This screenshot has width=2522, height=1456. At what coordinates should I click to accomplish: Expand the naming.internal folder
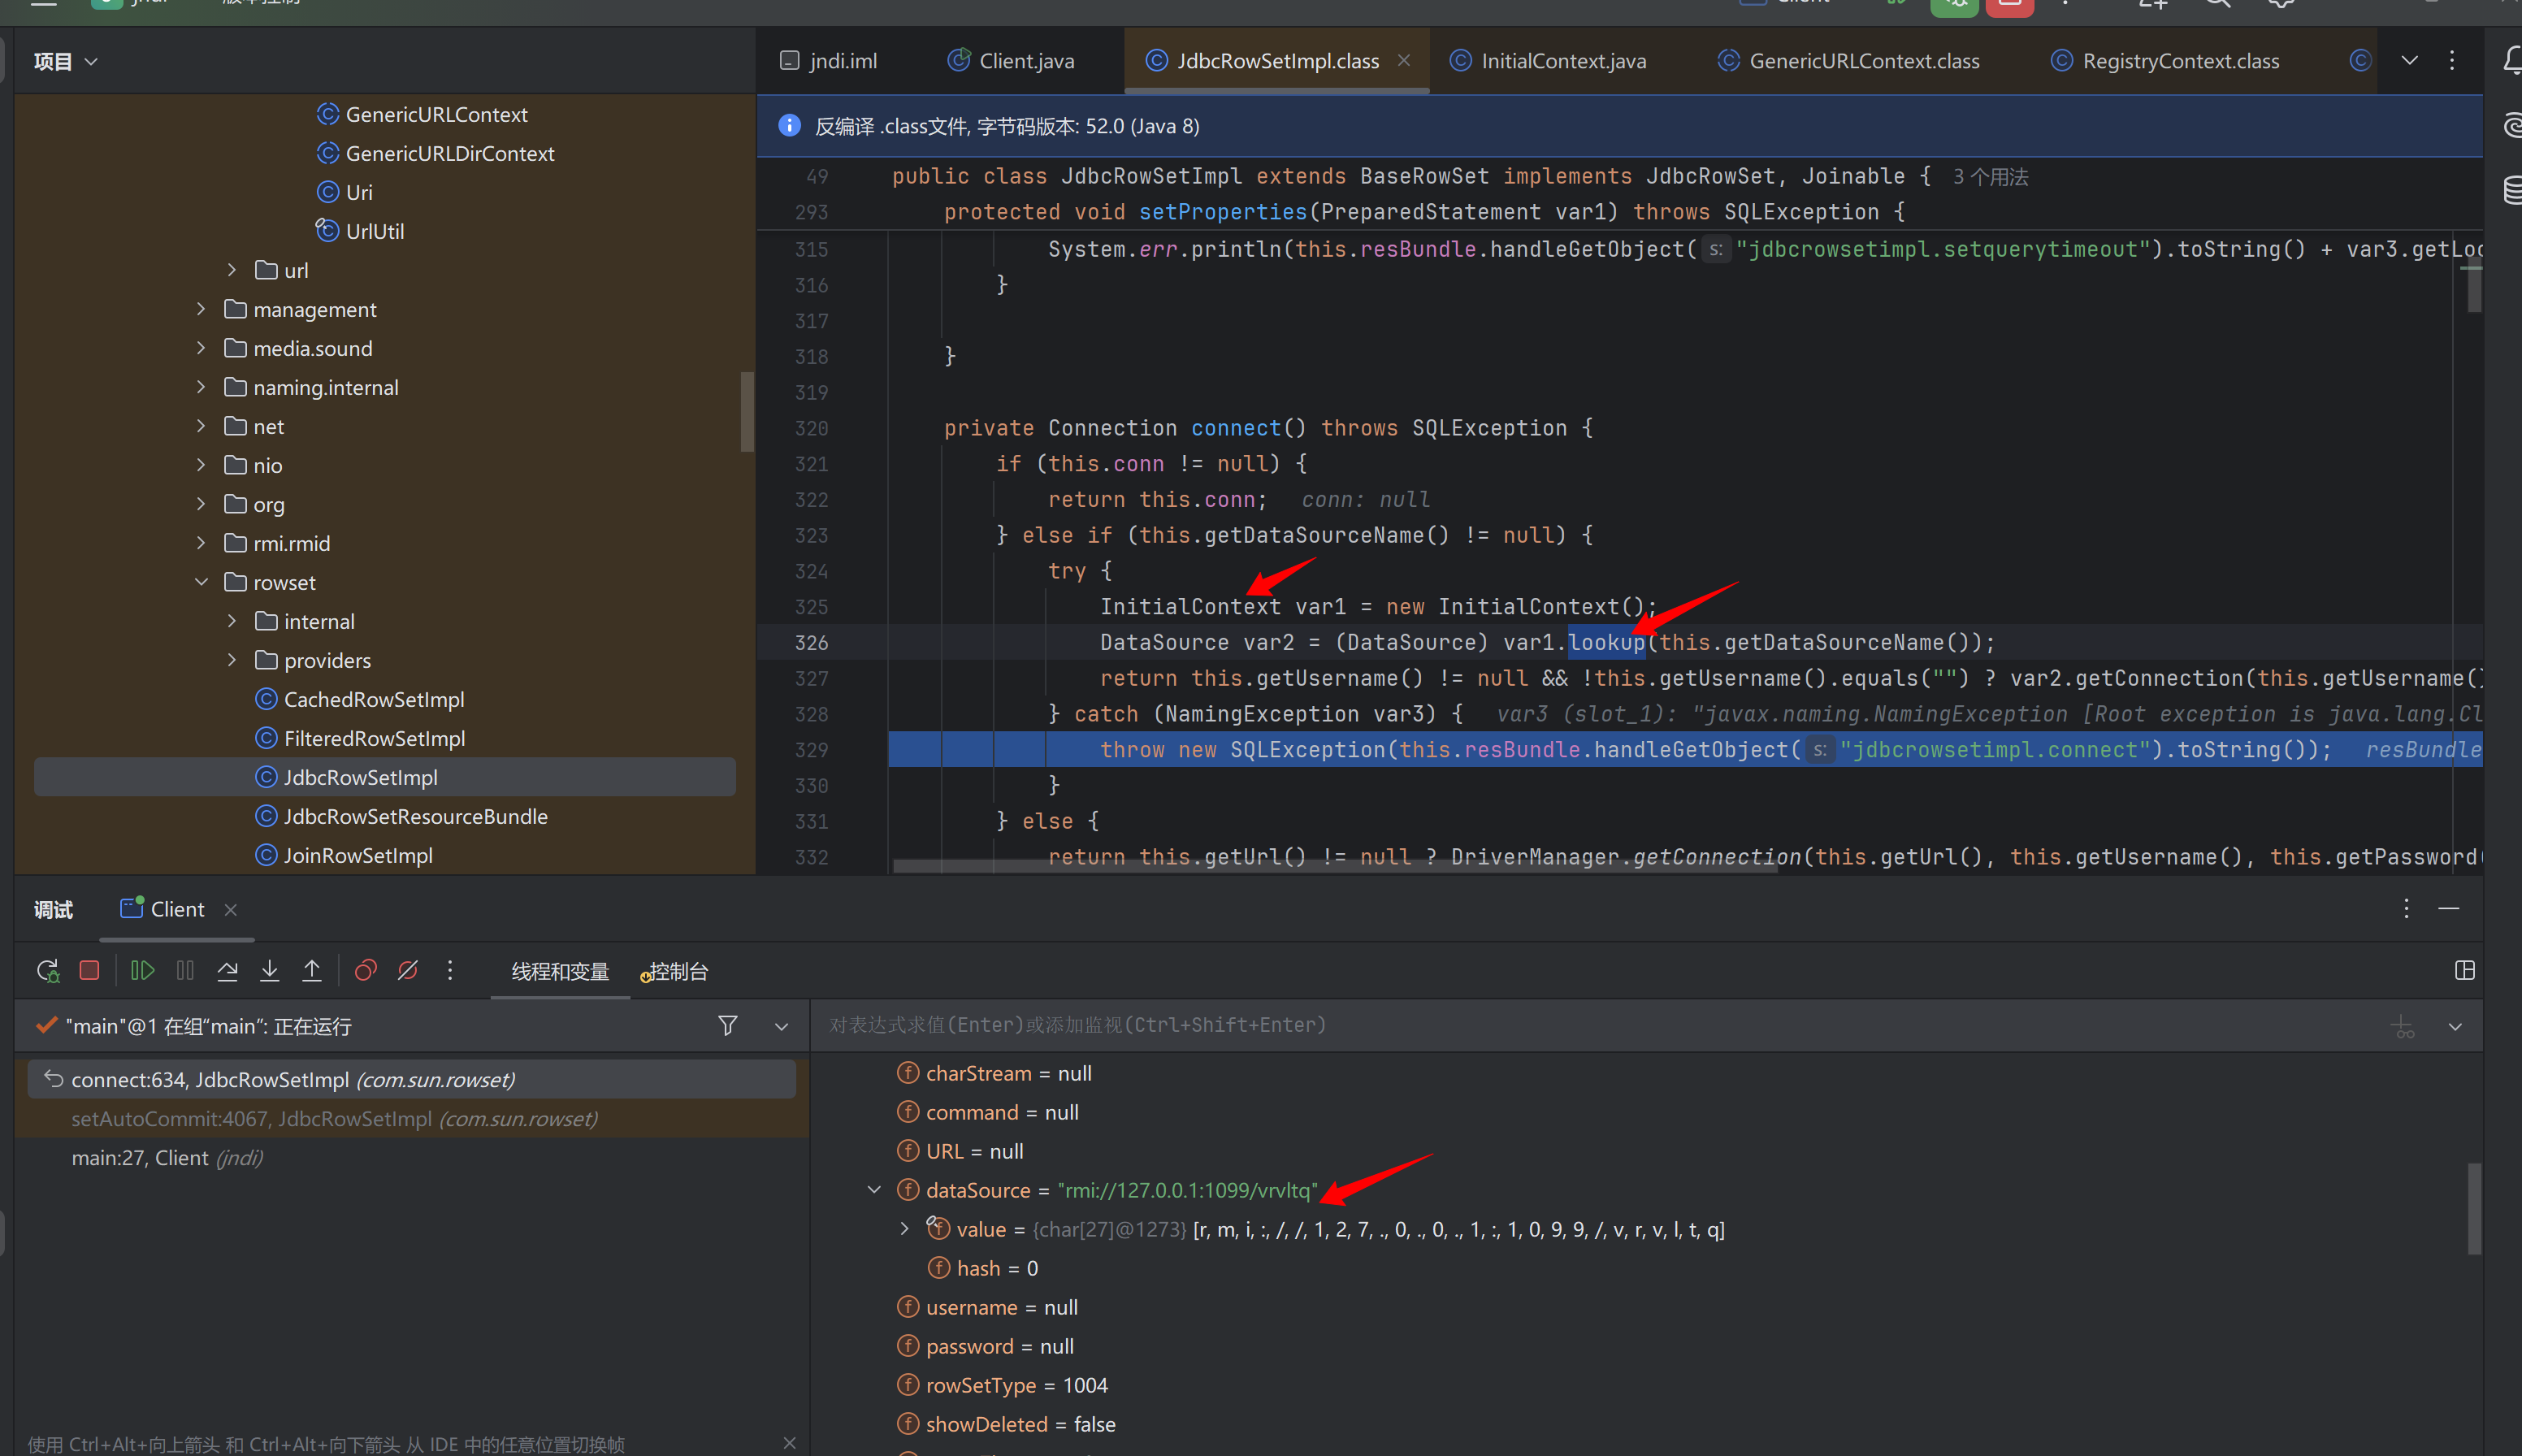tap(201, 387)
